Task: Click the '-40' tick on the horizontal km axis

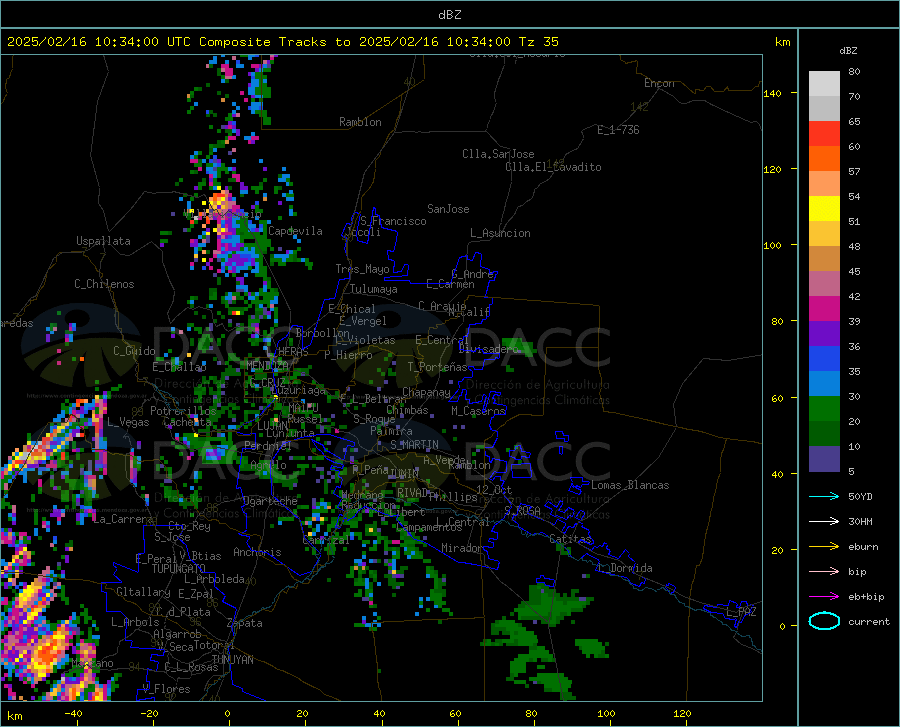Action: 73,713
